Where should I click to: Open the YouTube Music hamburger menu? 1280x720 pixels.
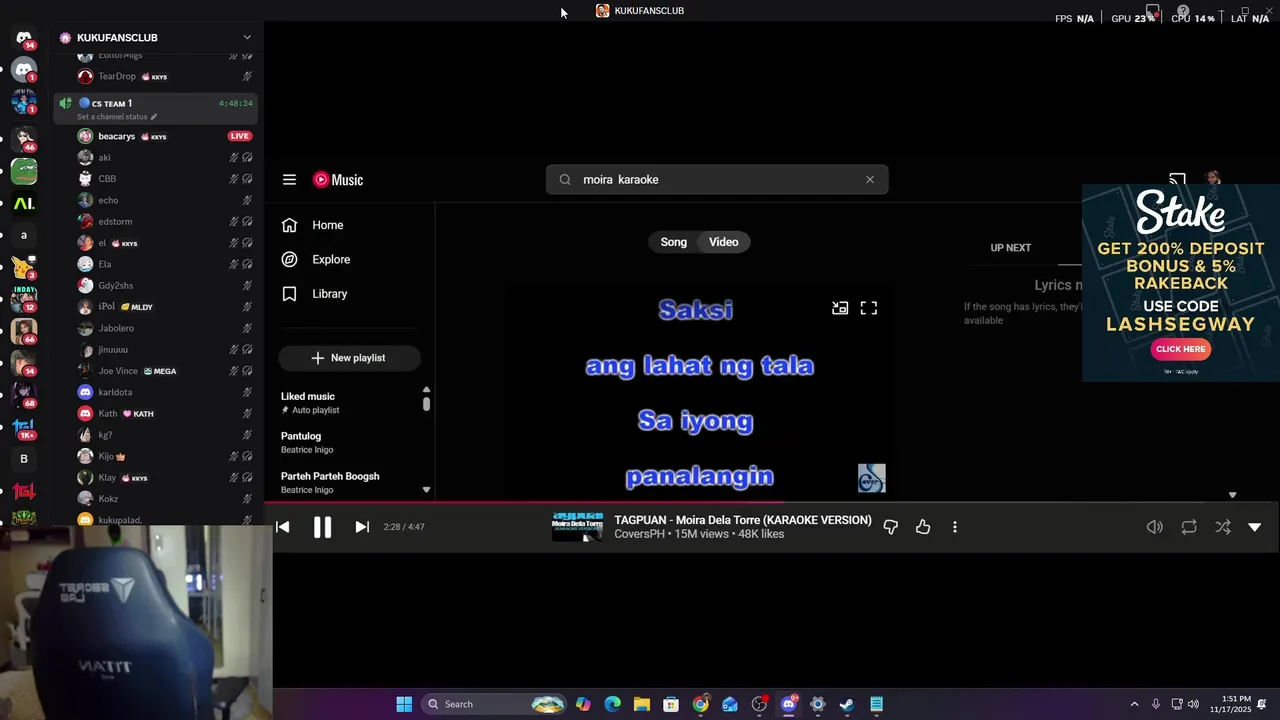(289, 180)
